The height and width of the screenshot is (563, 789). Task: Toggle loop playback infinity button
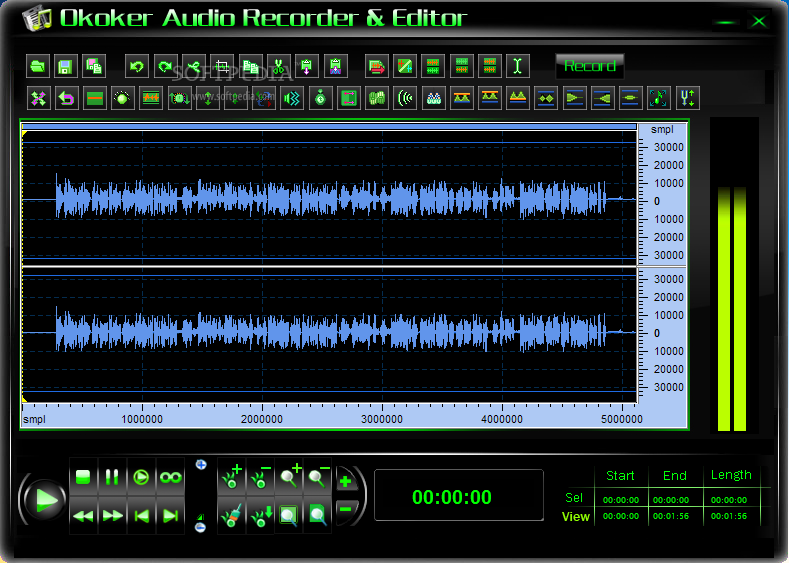[x=170, y=477]
